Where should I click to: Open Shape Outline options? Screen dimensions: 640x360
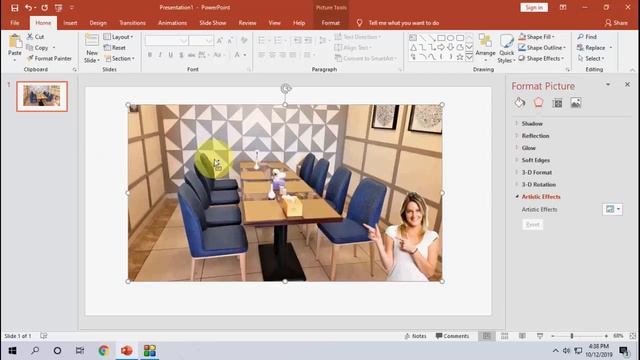542,48
